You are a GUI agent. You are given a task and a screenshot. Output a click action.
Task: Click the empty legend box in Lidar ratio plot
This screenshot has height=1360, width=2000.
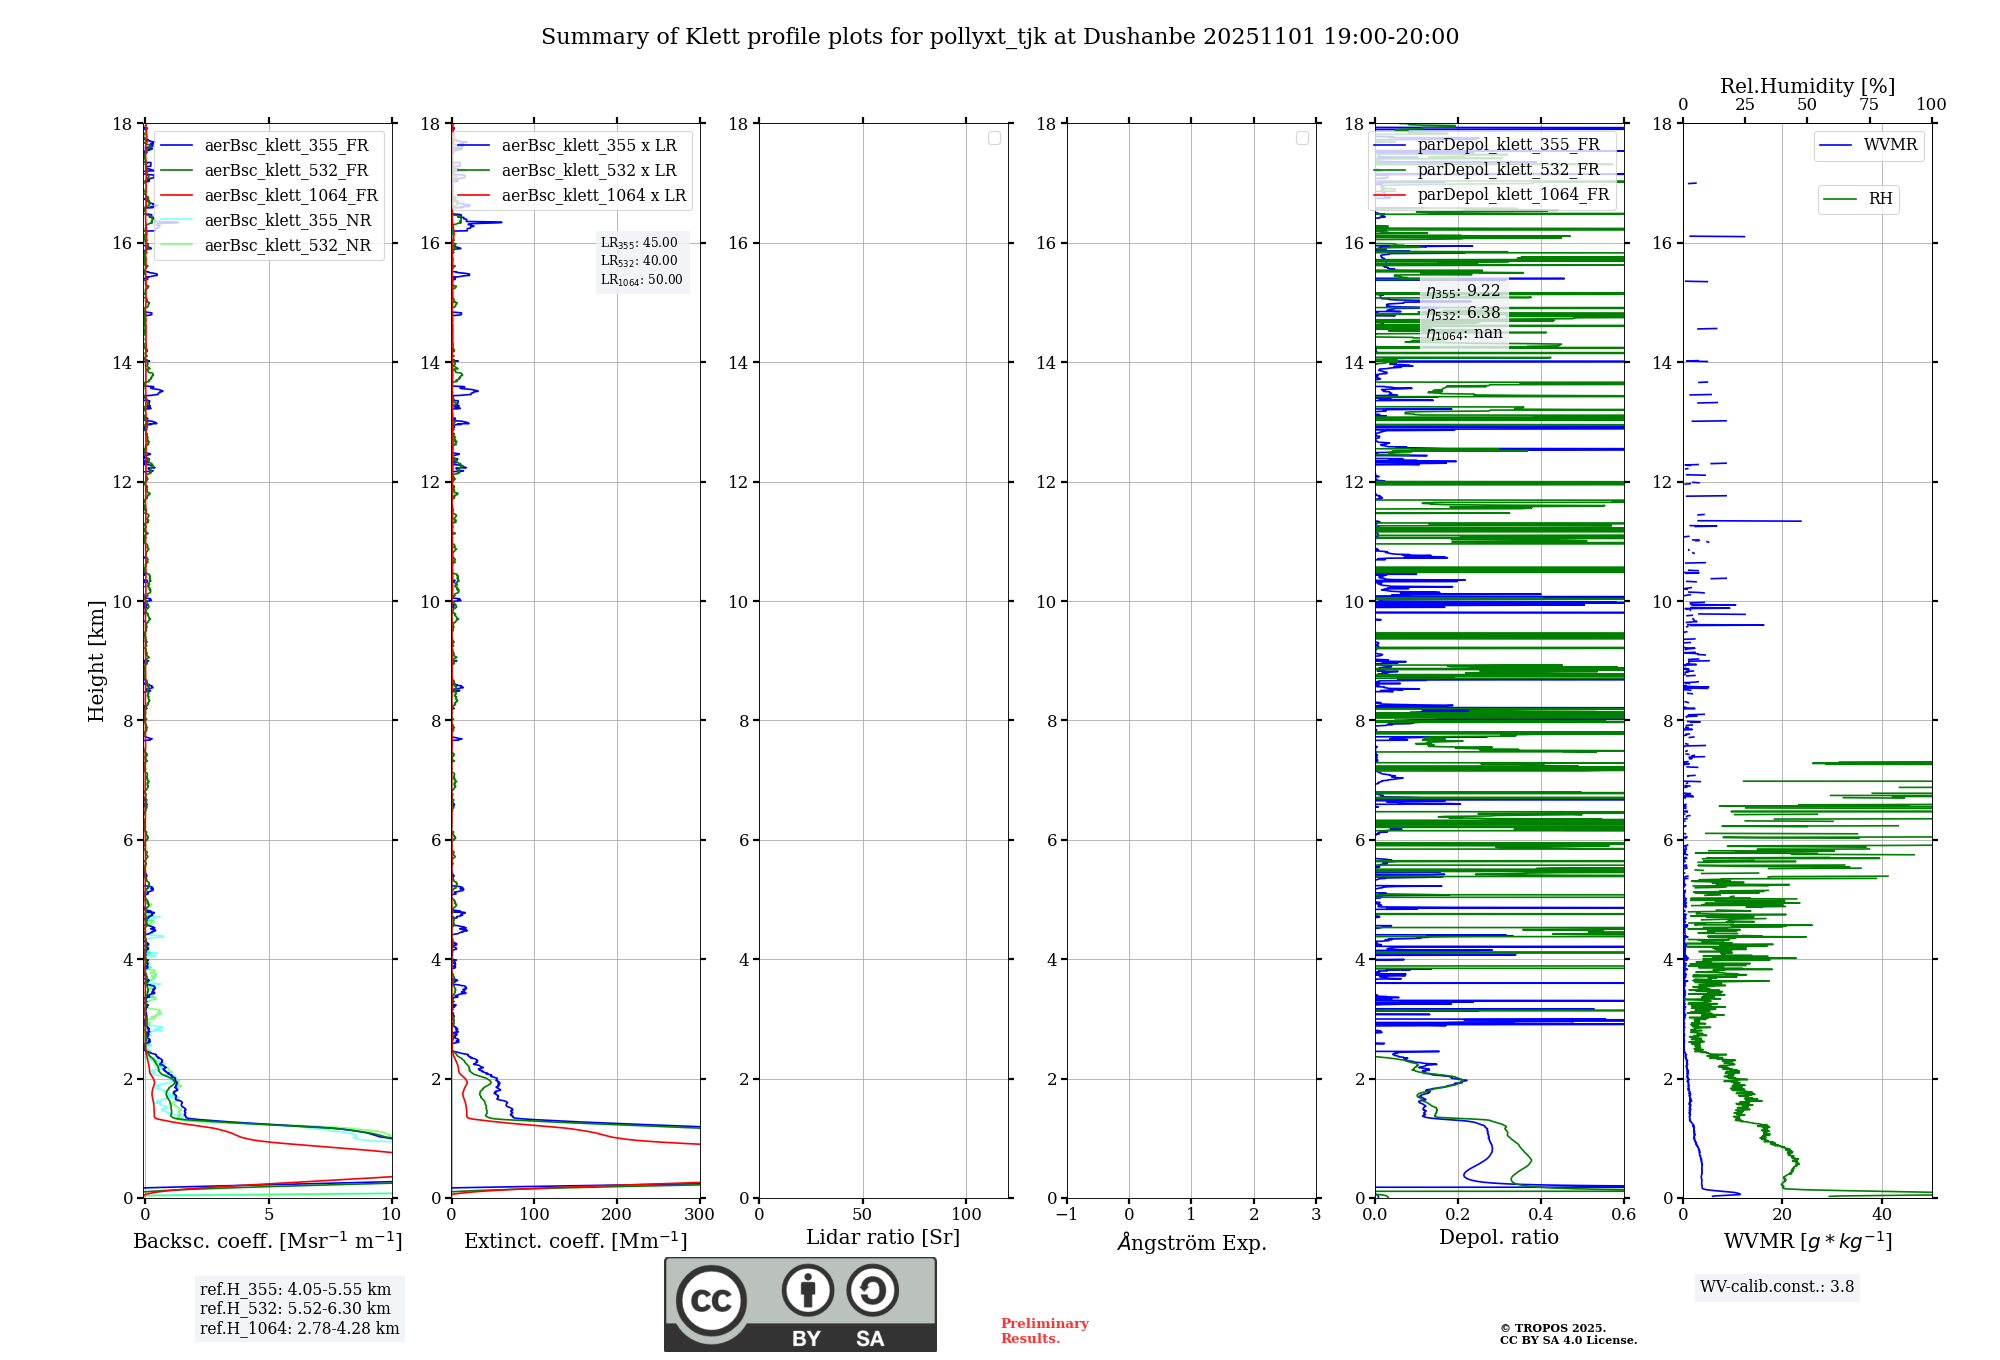[994, 138]
